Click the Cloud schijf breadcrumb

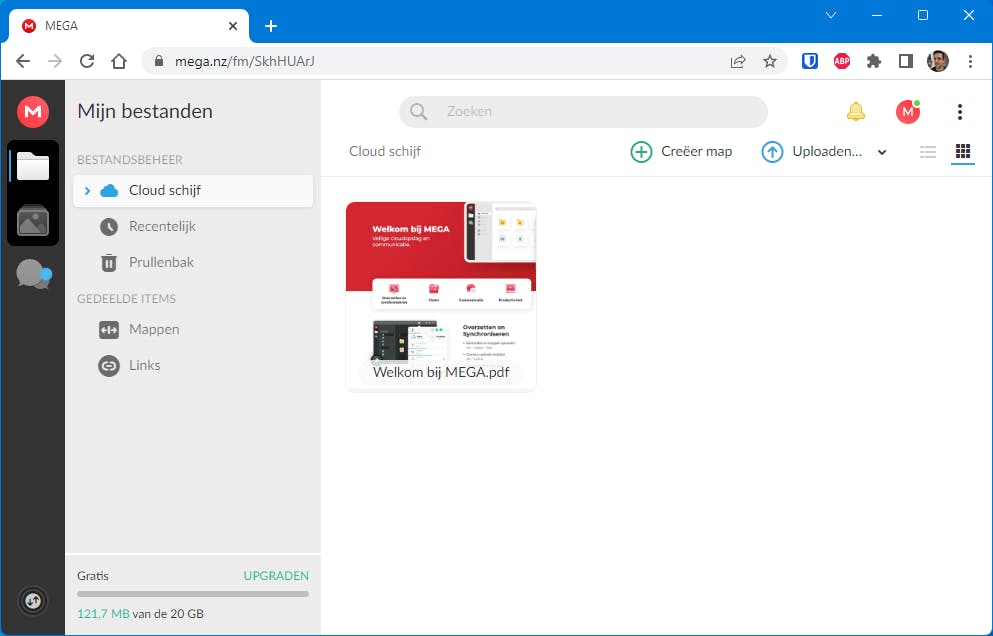click(x=385, y=151)
